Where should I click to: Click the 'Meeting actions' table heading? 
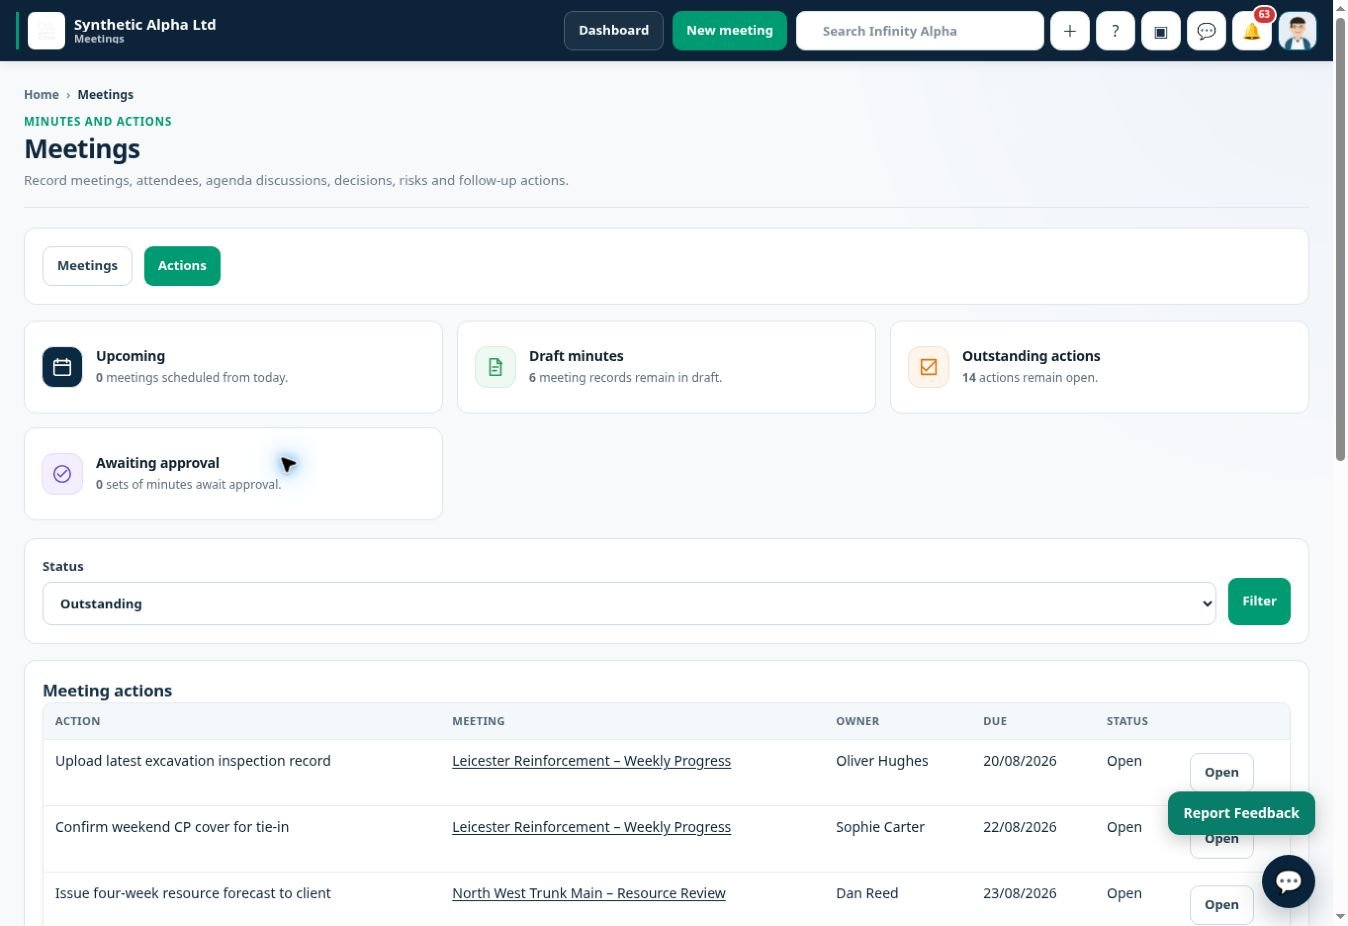pos(107,691)
